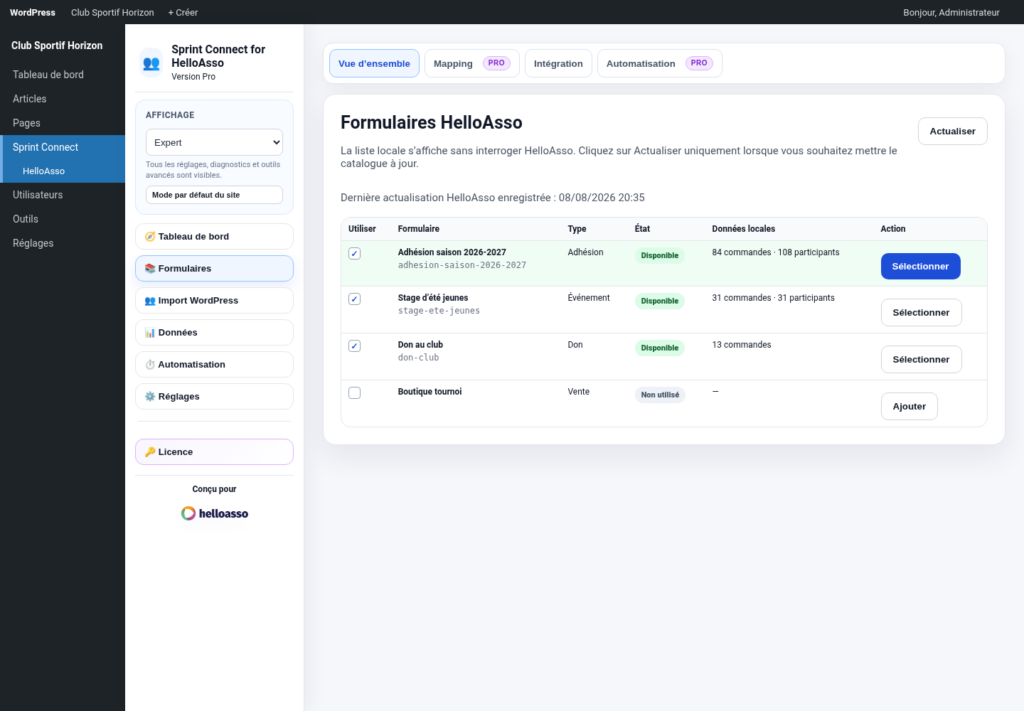
Task: Open Réglages in WordPress admin menu
Action: coord(33,243)
